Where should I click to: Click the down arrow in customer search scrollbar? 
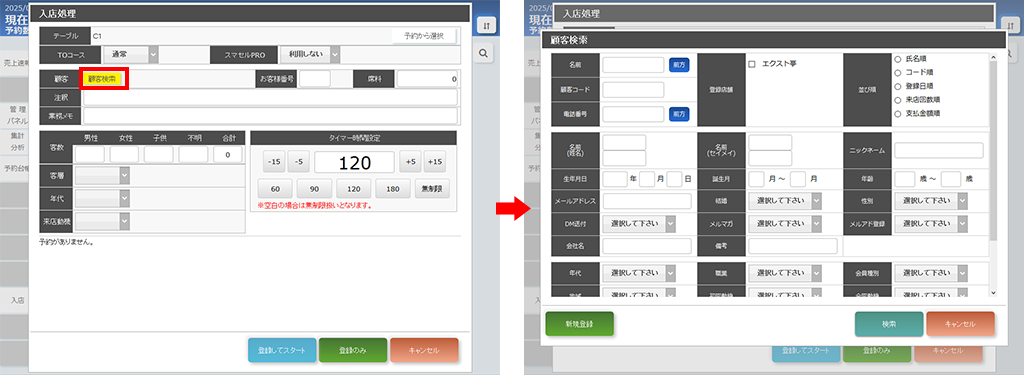(x=993, y=292)
